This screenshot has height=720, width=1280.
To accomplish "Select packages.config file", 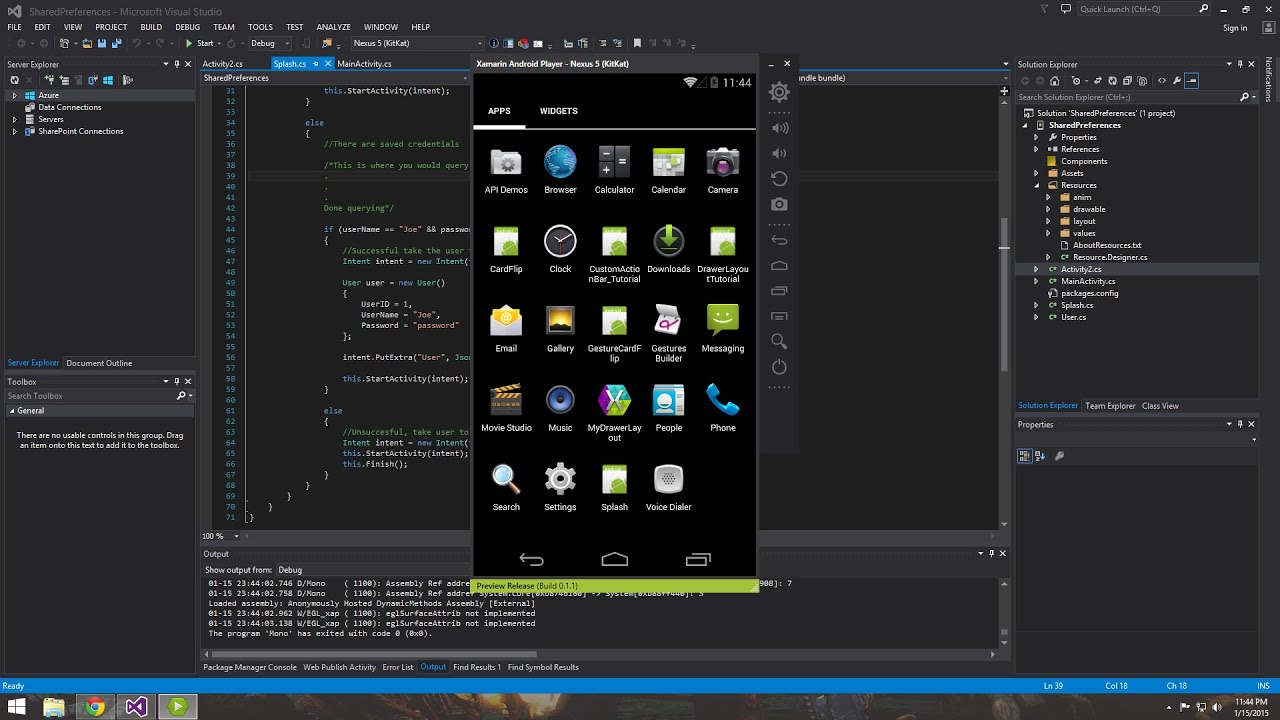I will [1089, 293].
